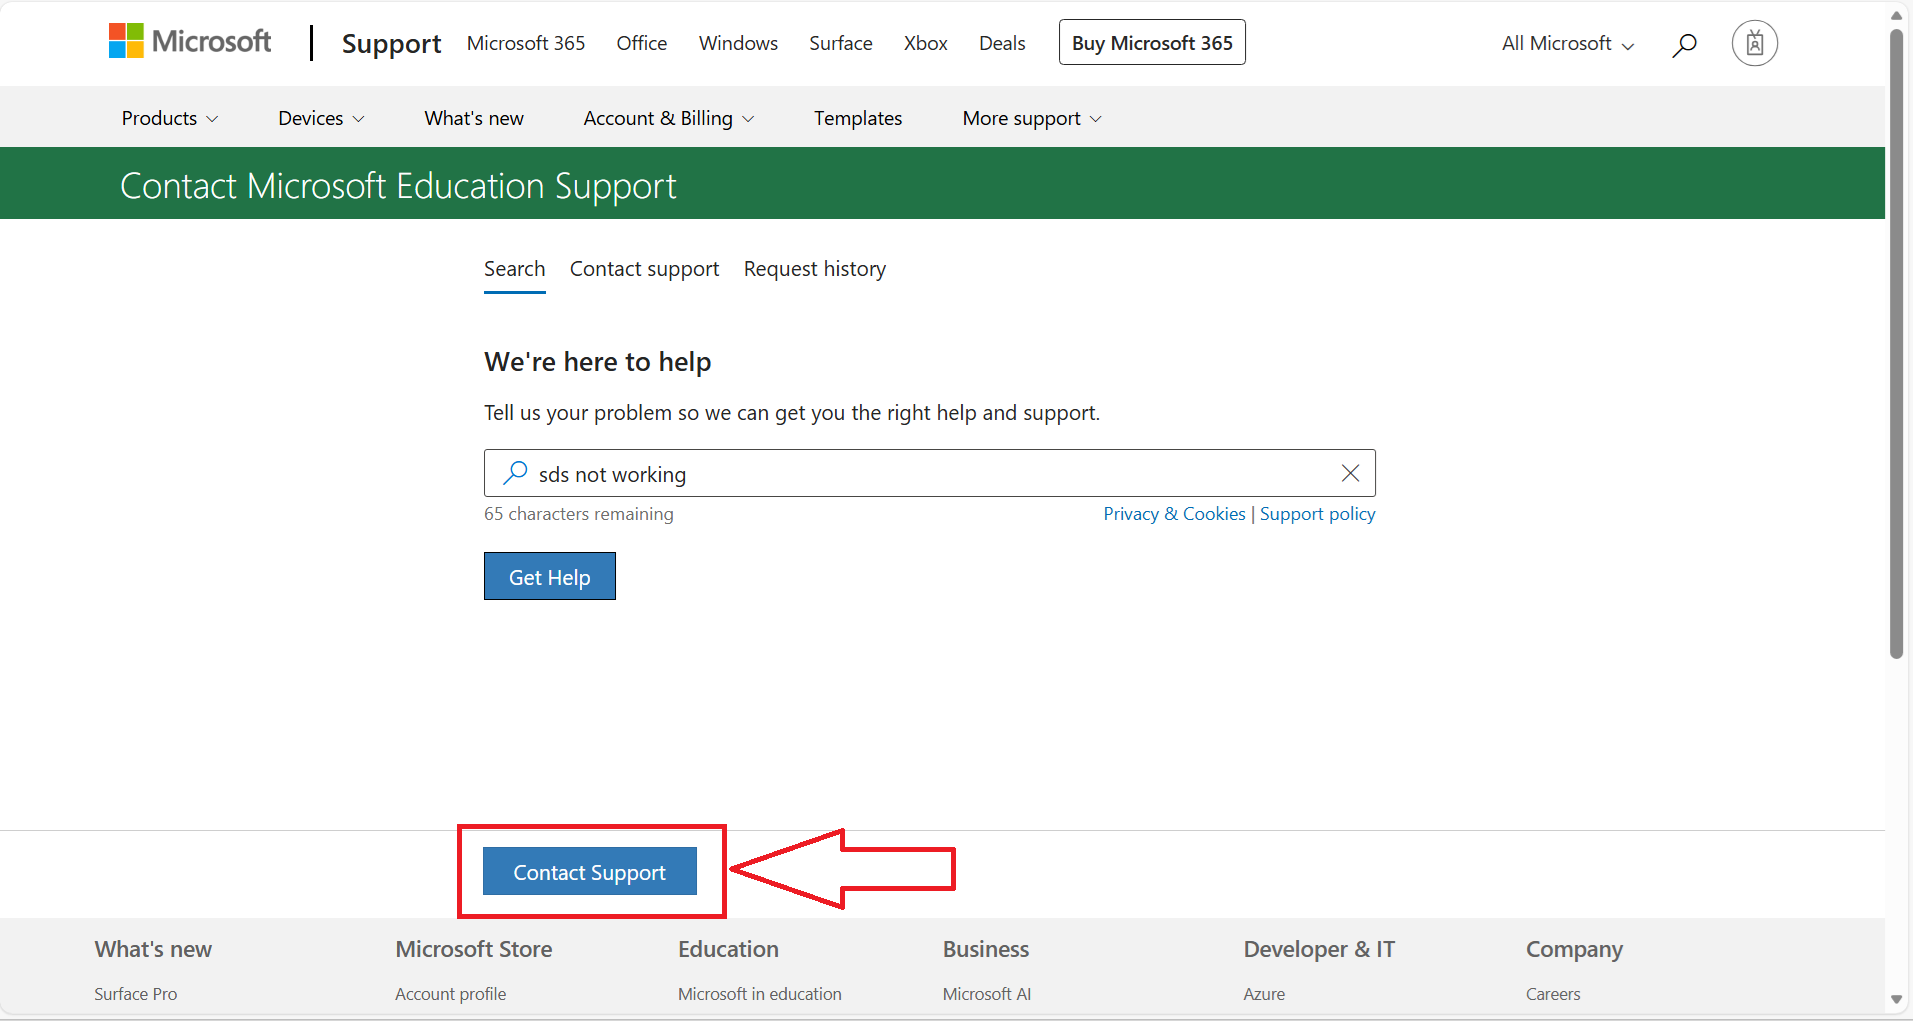Click the Company footer heading
The image size is (1913, 1021).
[1574, 949]
